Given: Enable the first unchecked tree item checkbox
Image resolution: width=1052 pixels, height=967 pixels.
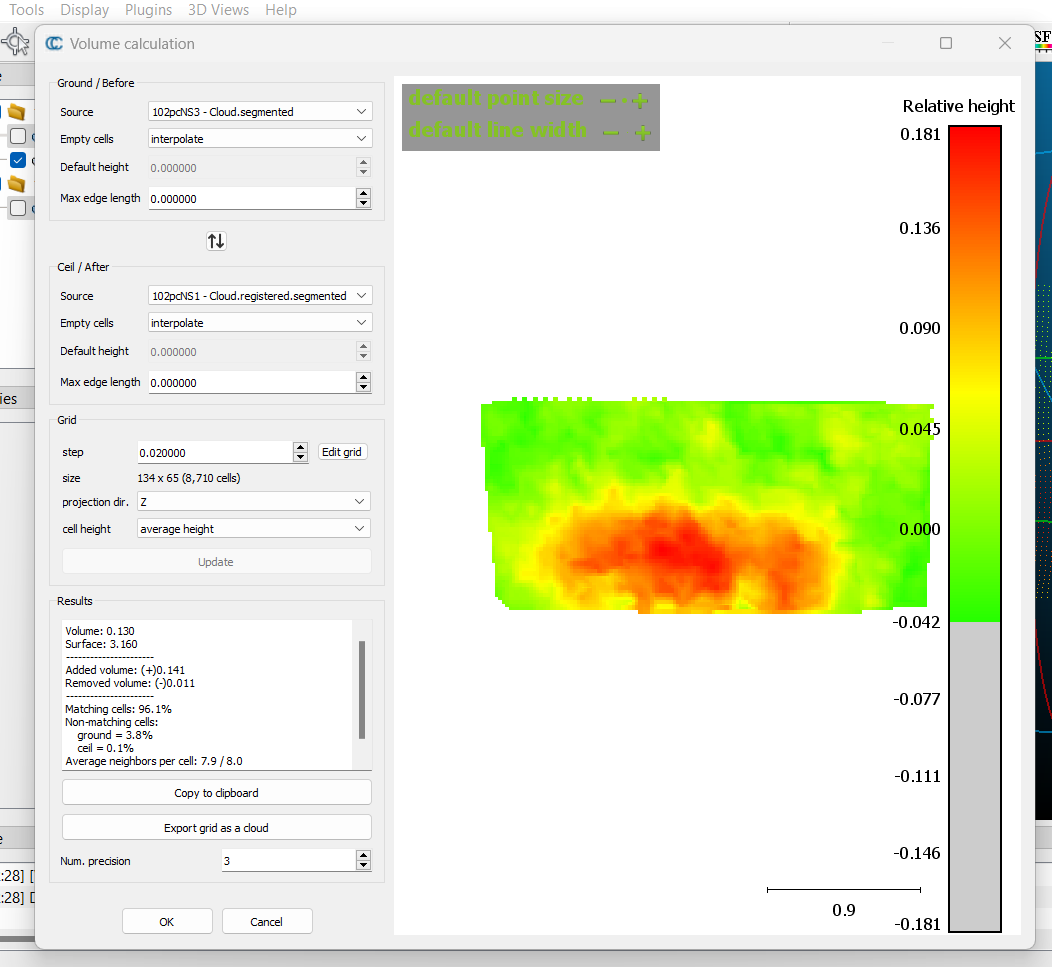Looking at the screenshot, I should [x=18, y=136].
